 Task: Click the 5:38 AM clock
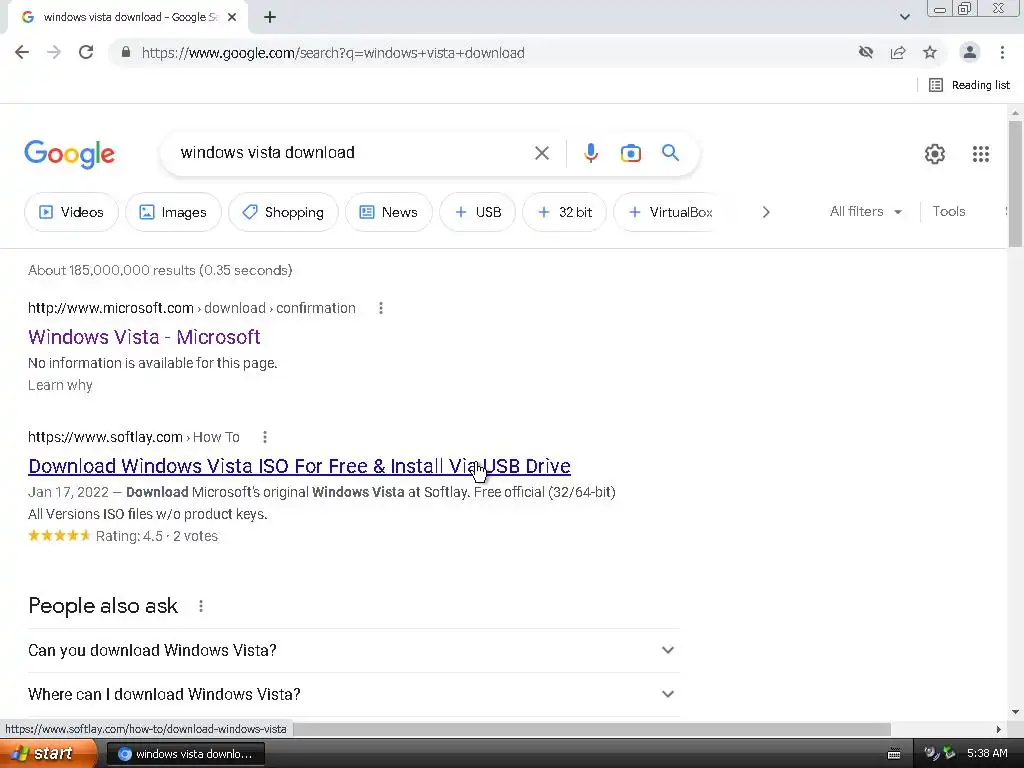tap(987, 753)
